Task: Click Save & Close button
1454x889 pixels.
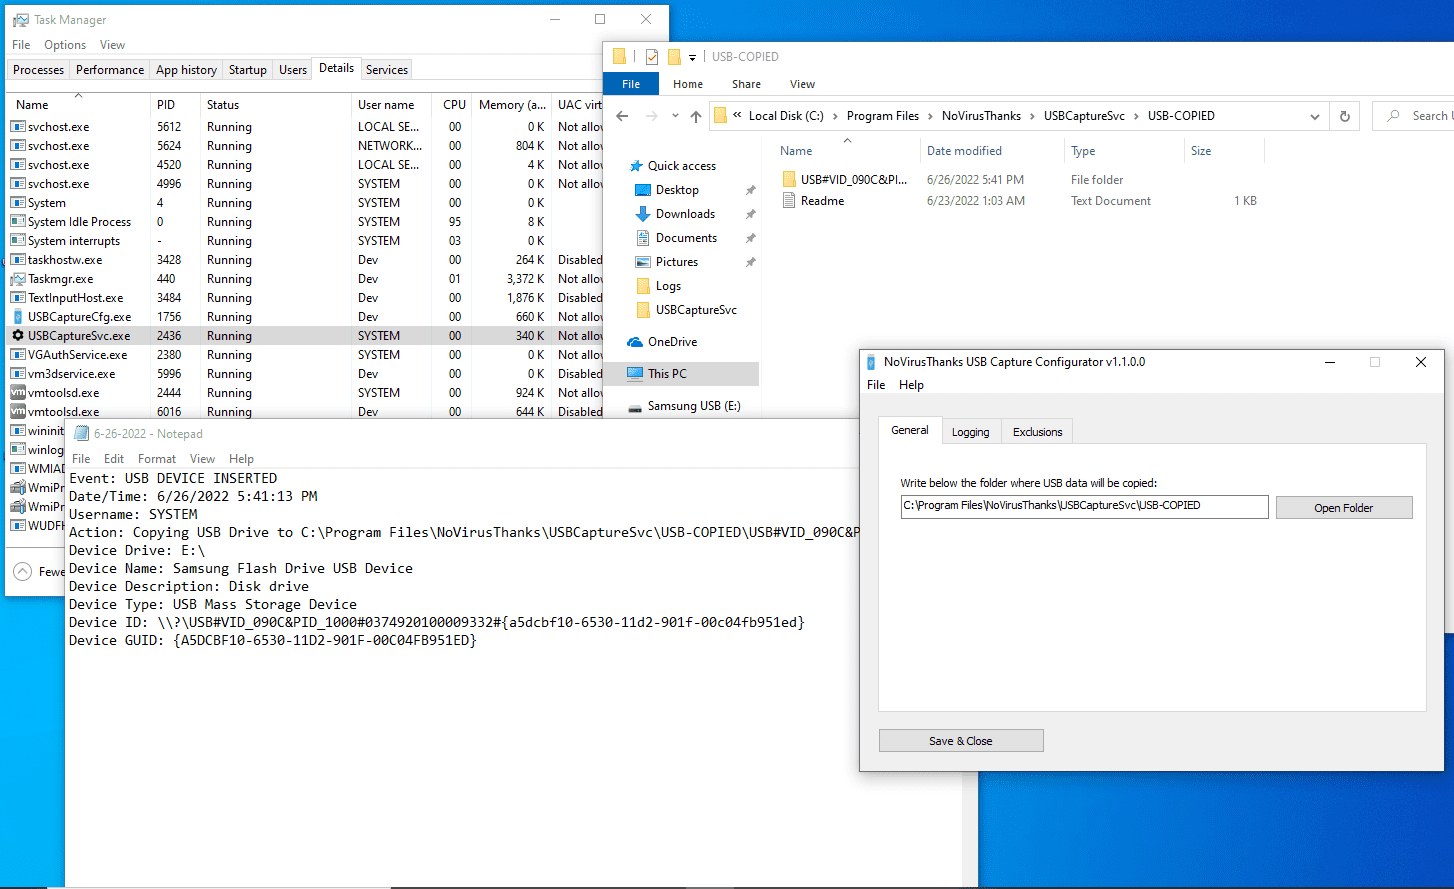Action: point(961,741)
